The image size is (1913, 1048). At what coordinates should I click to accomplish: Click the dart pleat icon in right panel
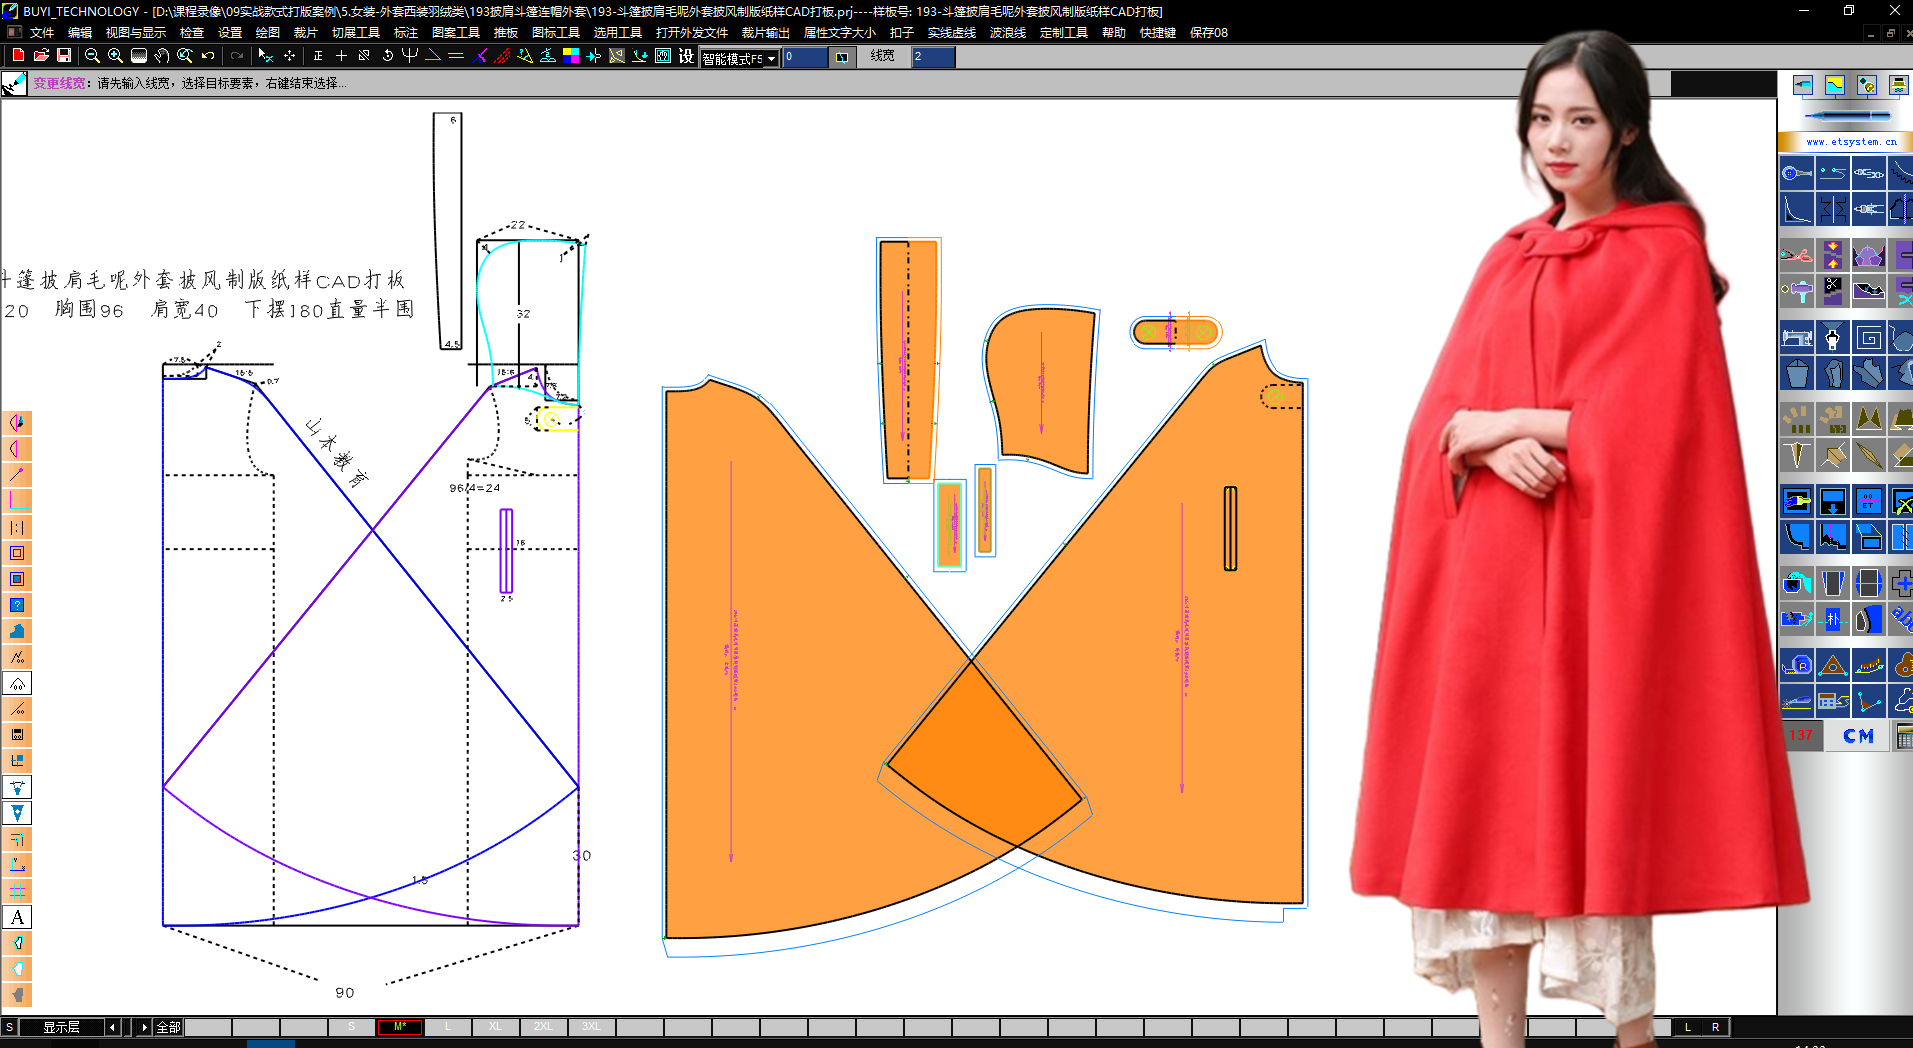click(x=1796, y=455)
